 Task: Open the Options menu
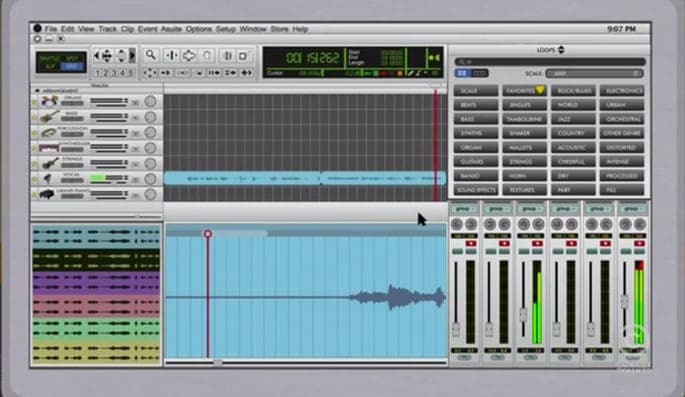pos(199,29)
